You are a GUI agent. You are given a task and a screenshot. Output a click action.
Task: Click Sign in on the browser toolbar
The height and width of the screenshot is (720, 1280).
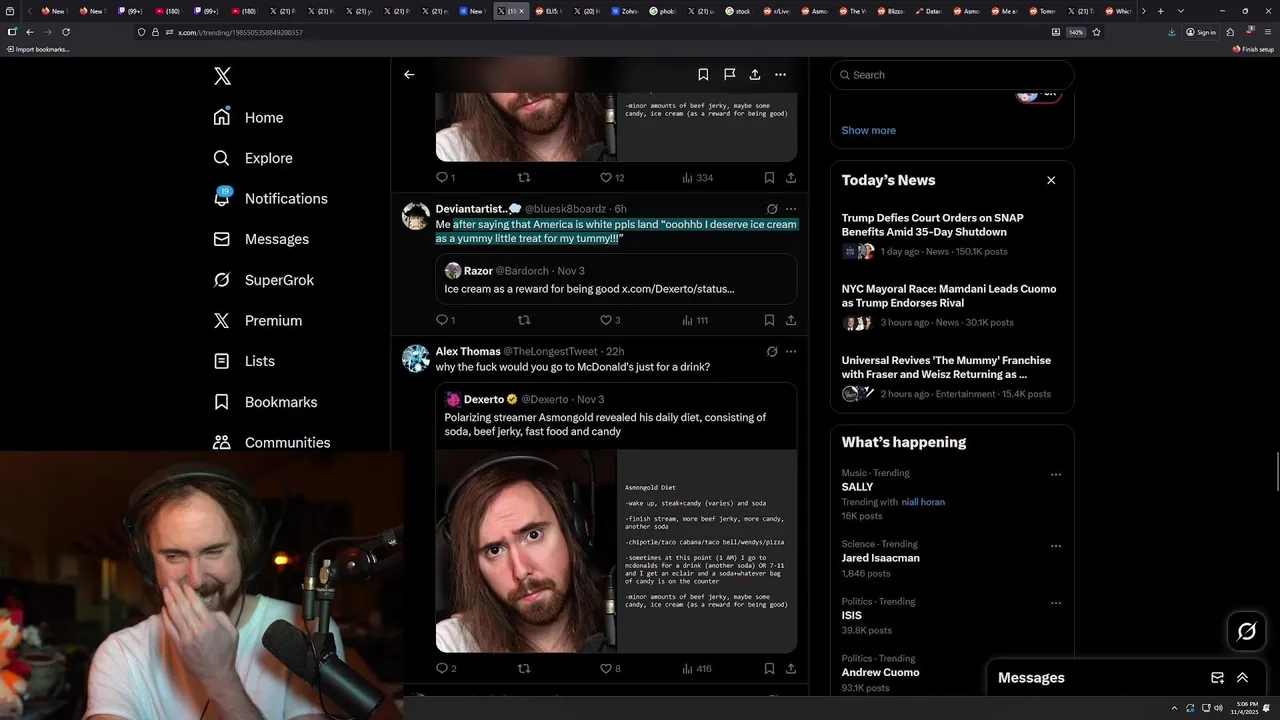coord(1201,32)
